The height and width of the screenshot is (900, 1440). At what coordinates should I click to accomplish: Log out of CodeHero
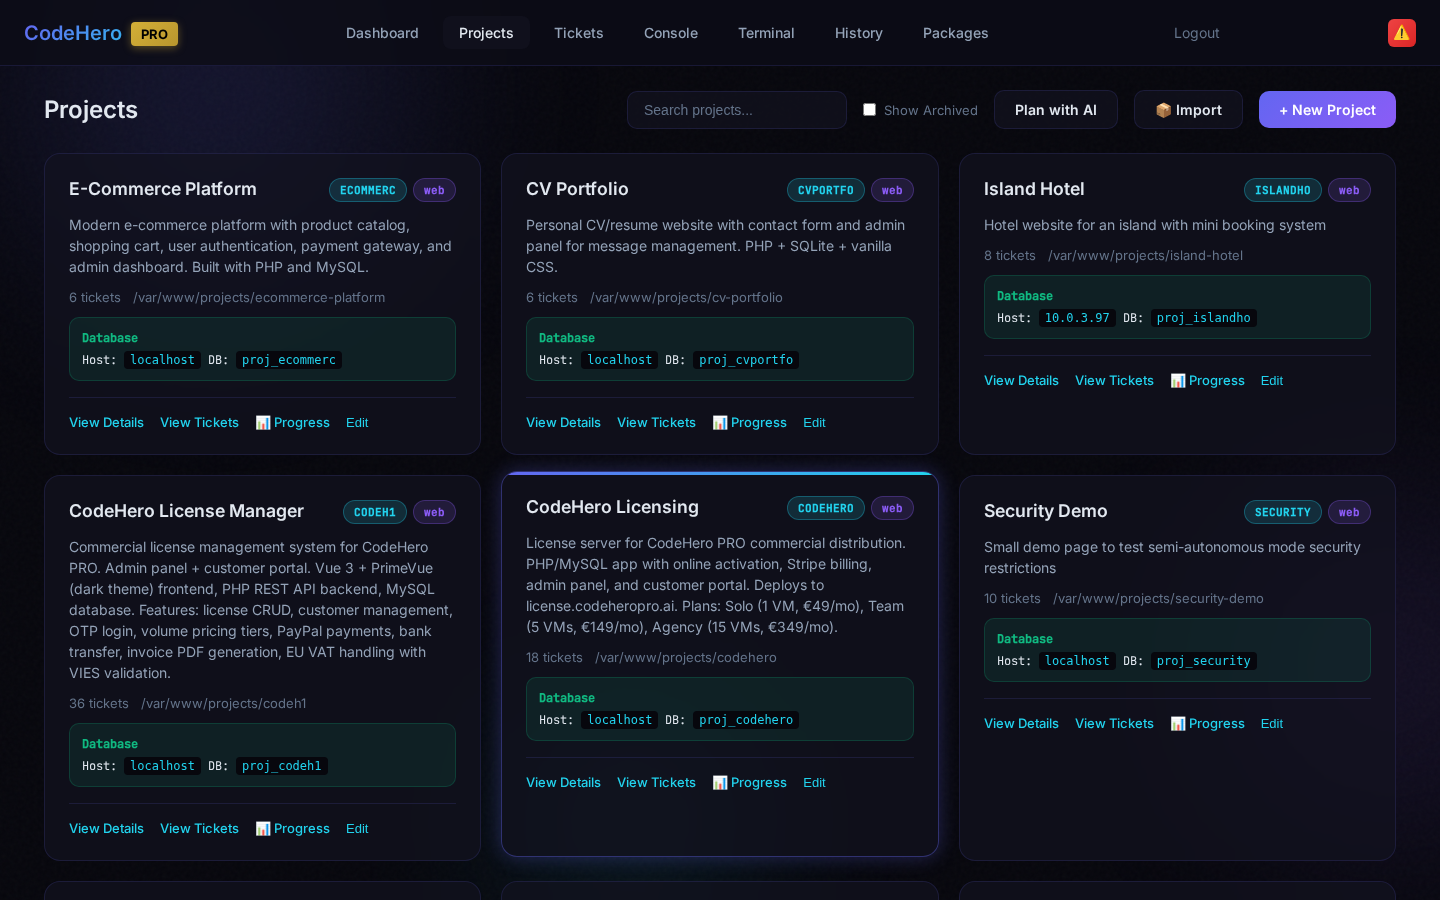tap(1196, 33)
